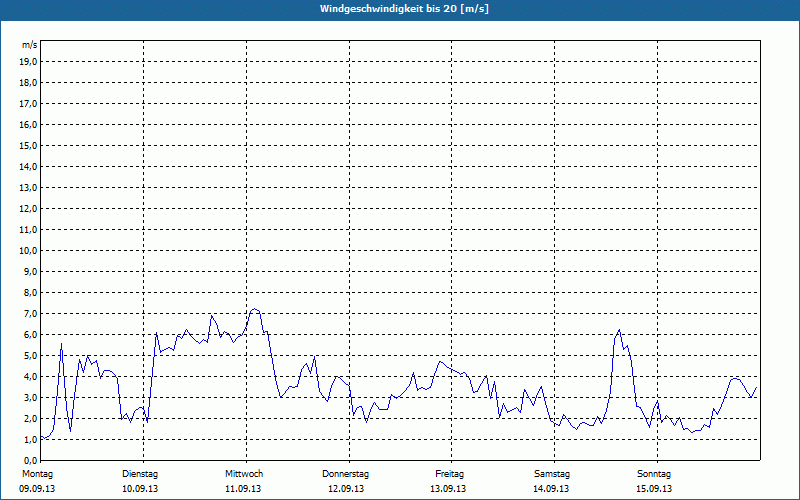Select the 14,0 y-axis value
The height and width of the screenshot is (500, 800).
pos(28,166)
